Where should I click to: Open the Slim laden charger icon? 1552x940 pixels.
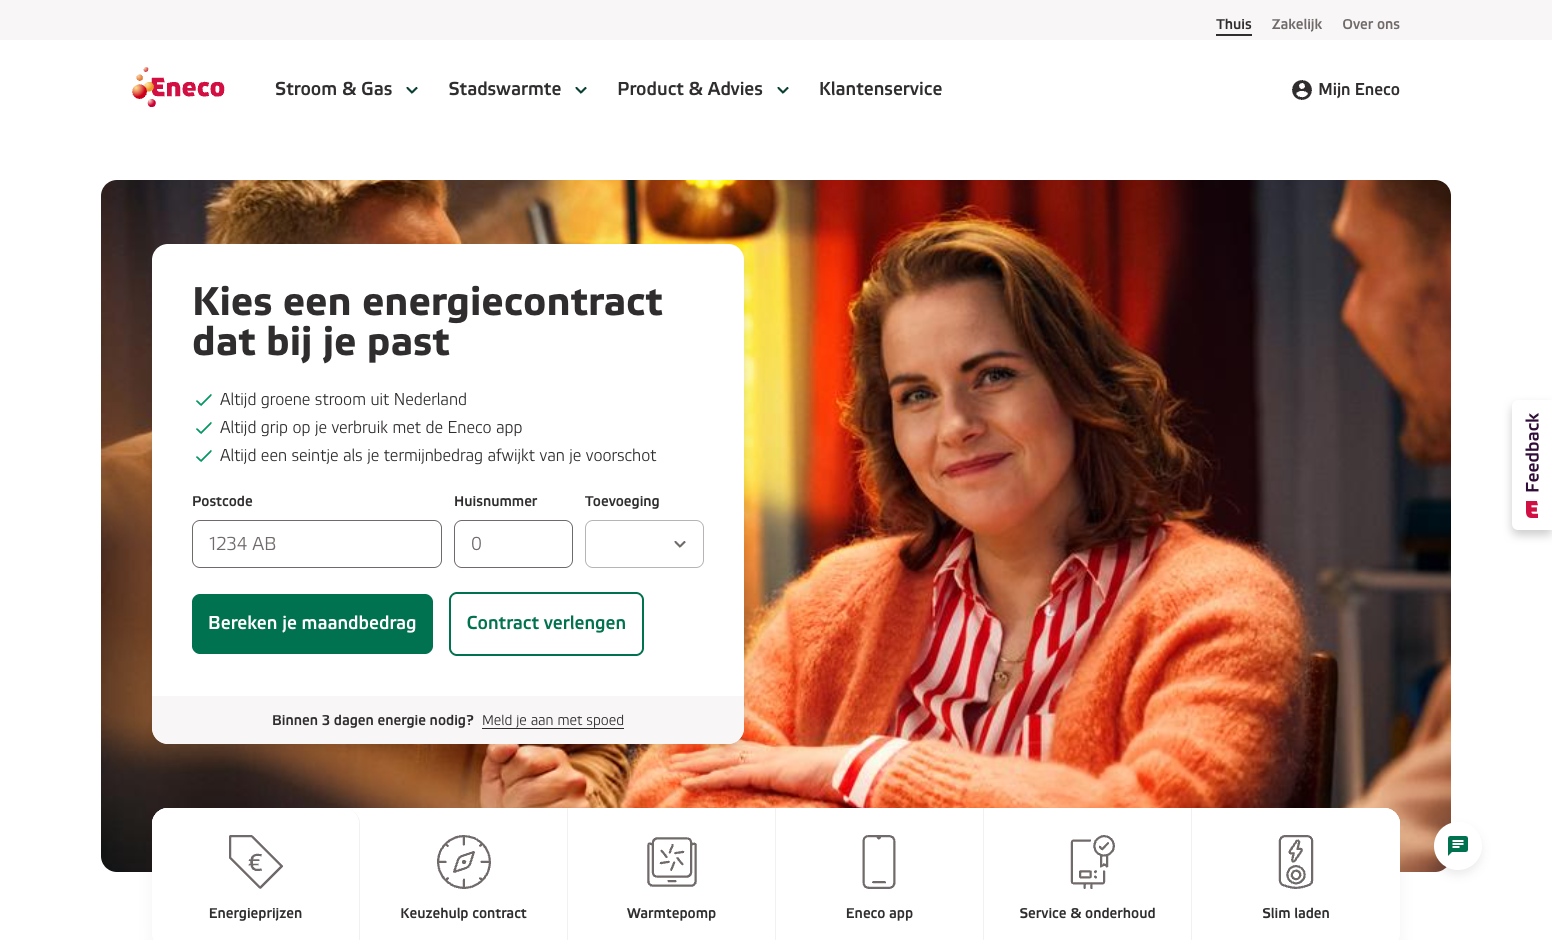pos(1296,861)
